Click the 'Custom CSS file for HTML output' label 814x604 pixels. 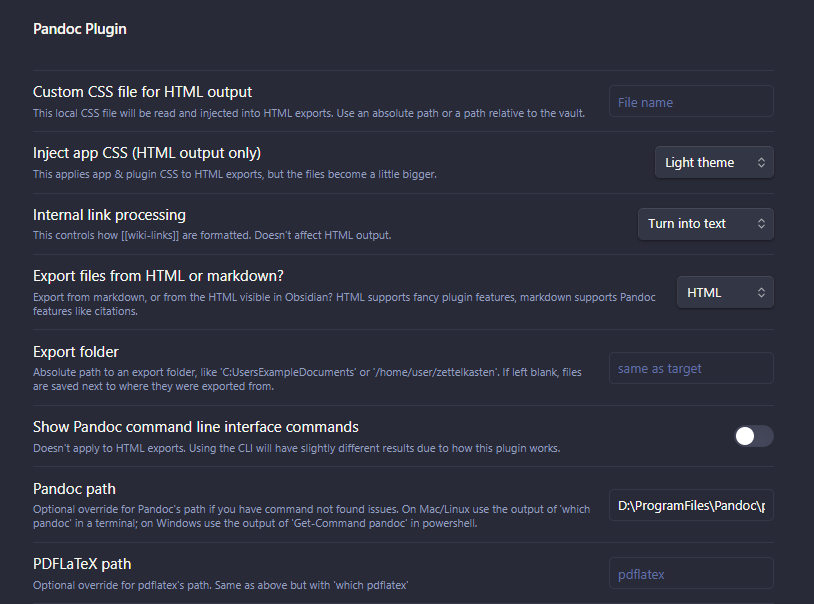[x=142, y=92]
